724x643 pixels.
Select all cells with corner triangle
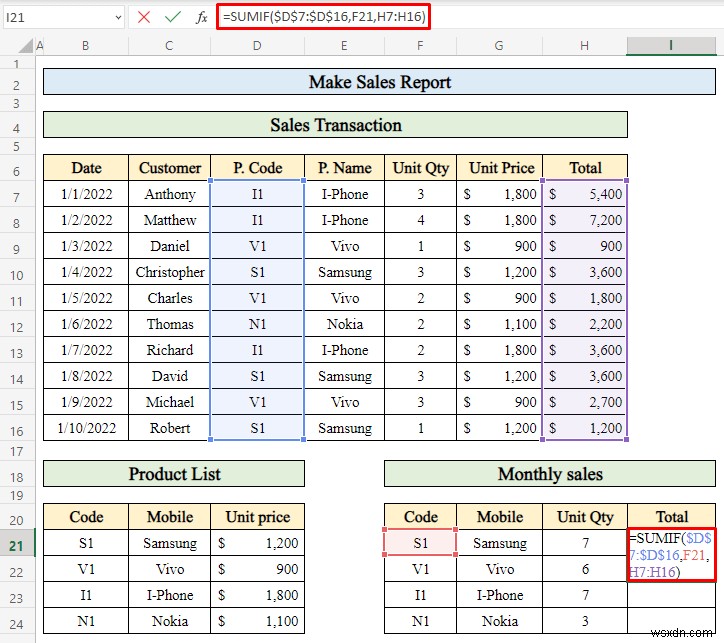[x=26, y=46]
